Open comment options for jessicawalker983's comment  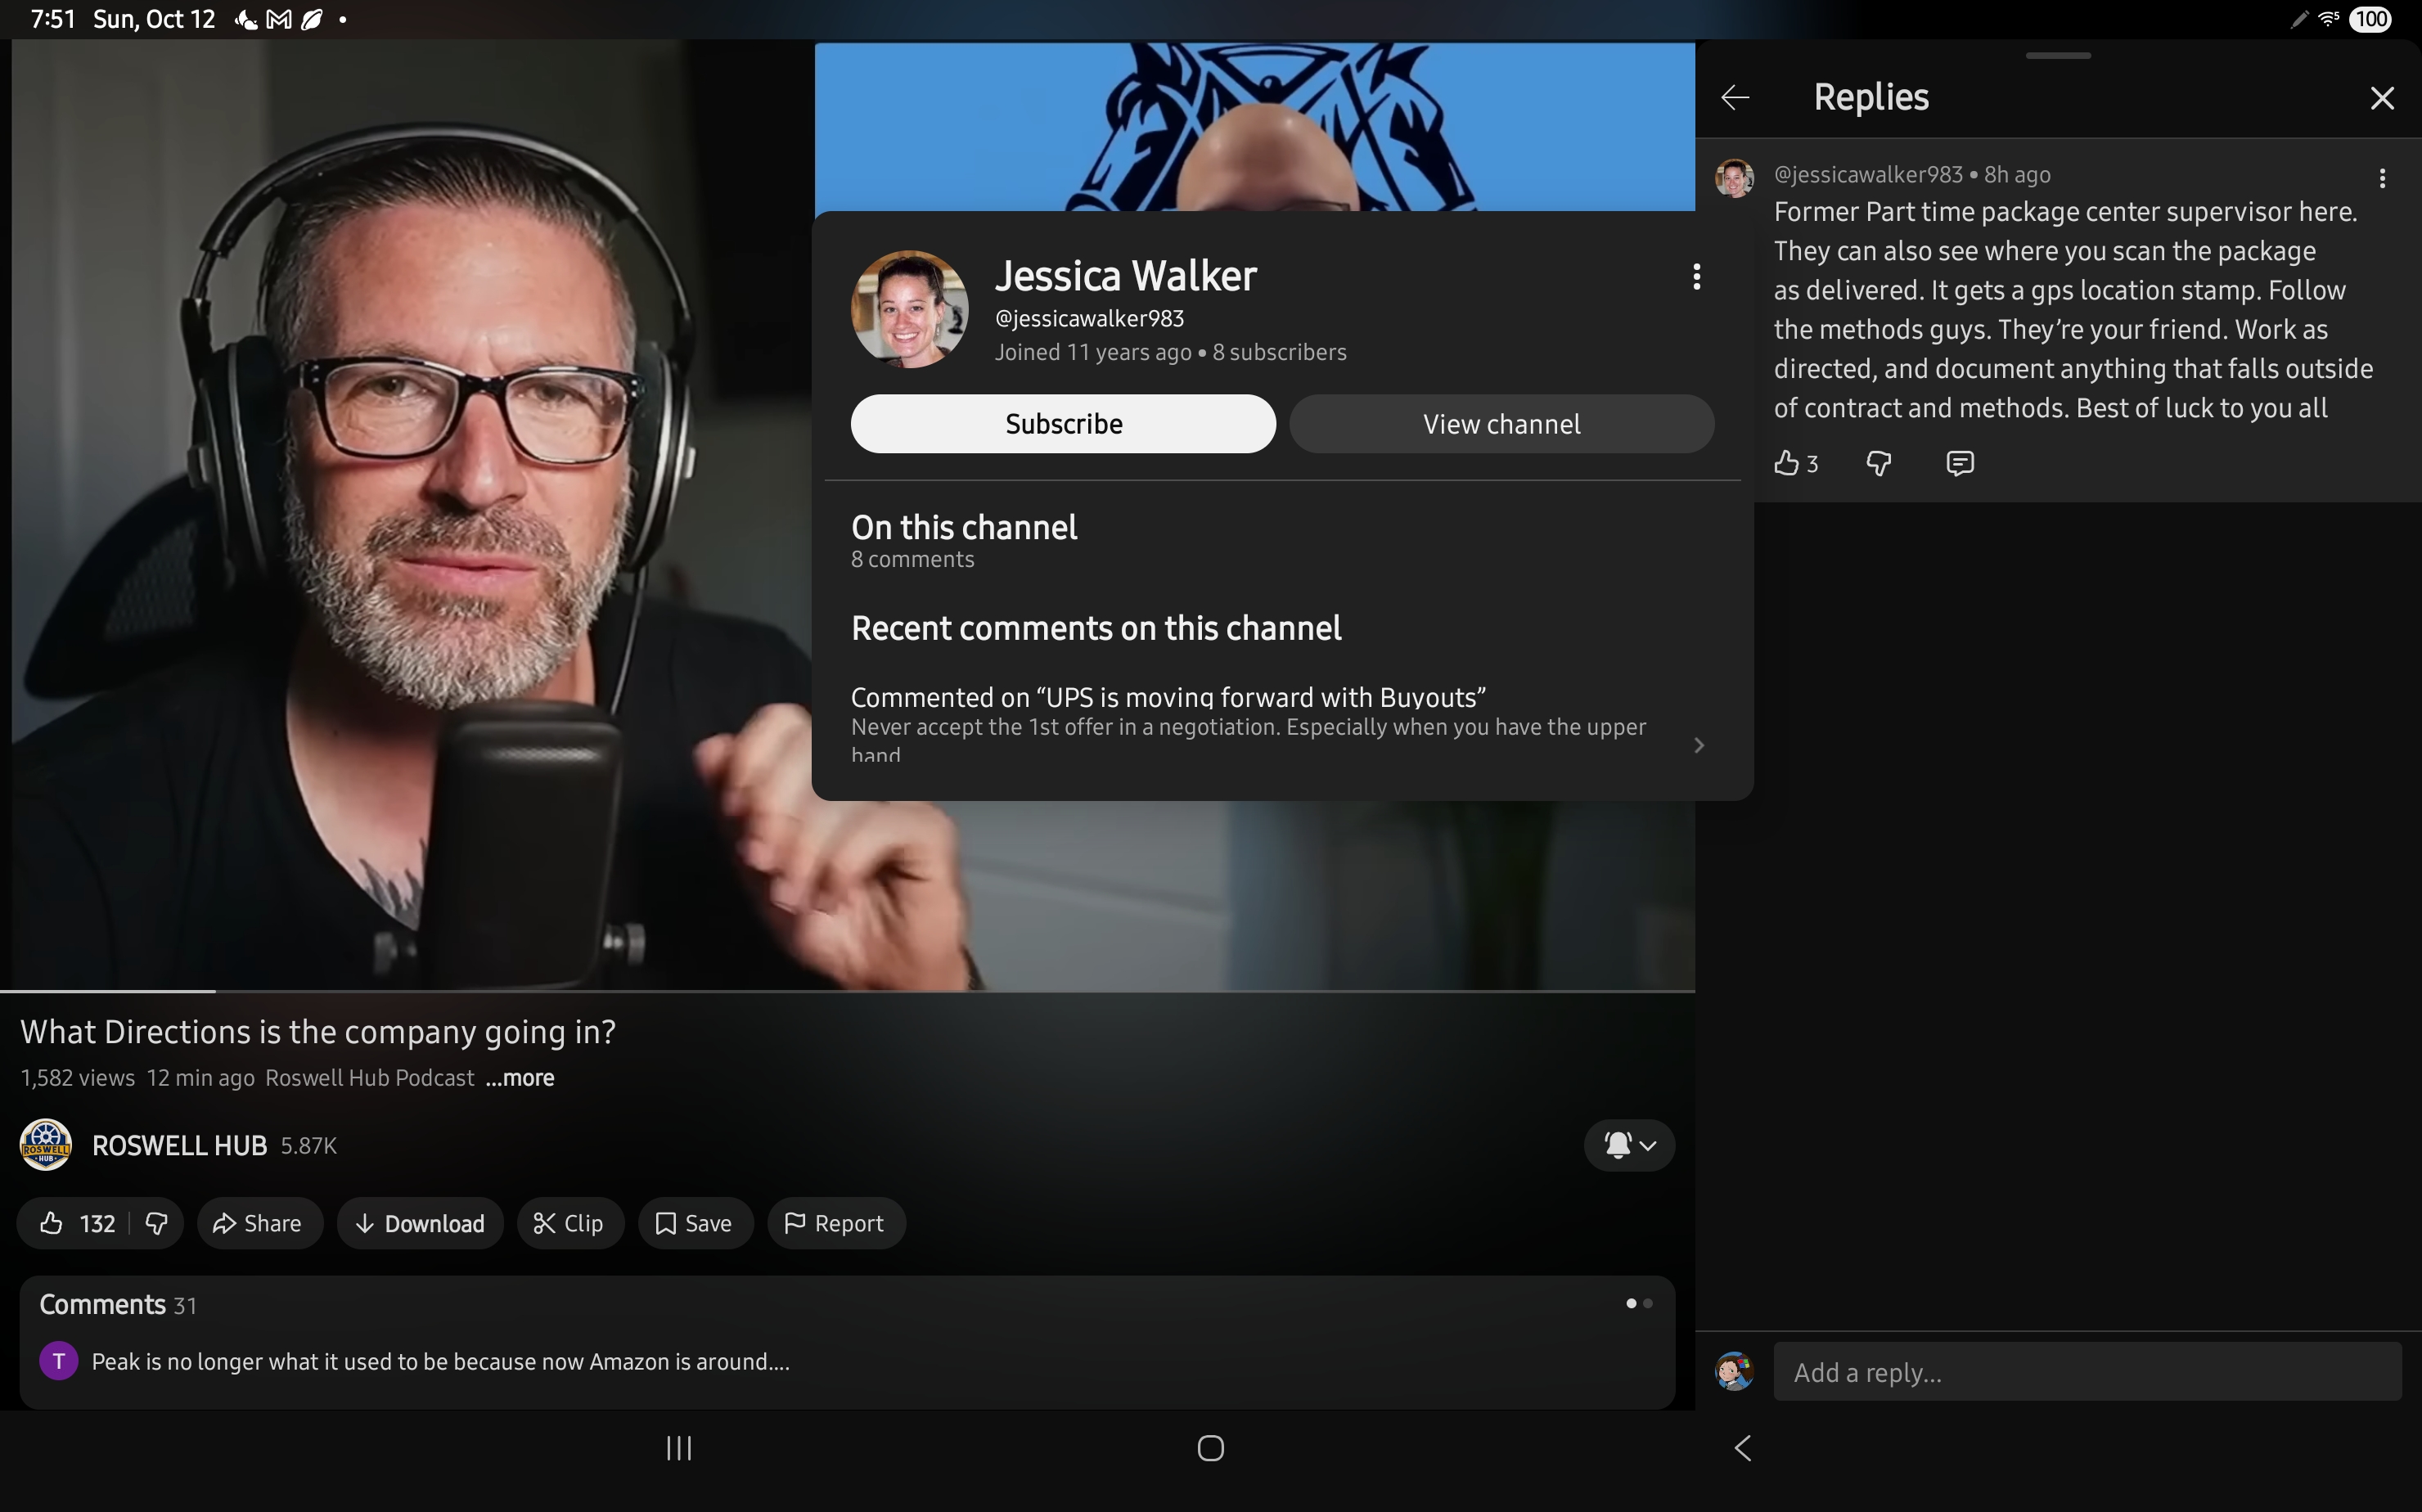point(2382,178)
